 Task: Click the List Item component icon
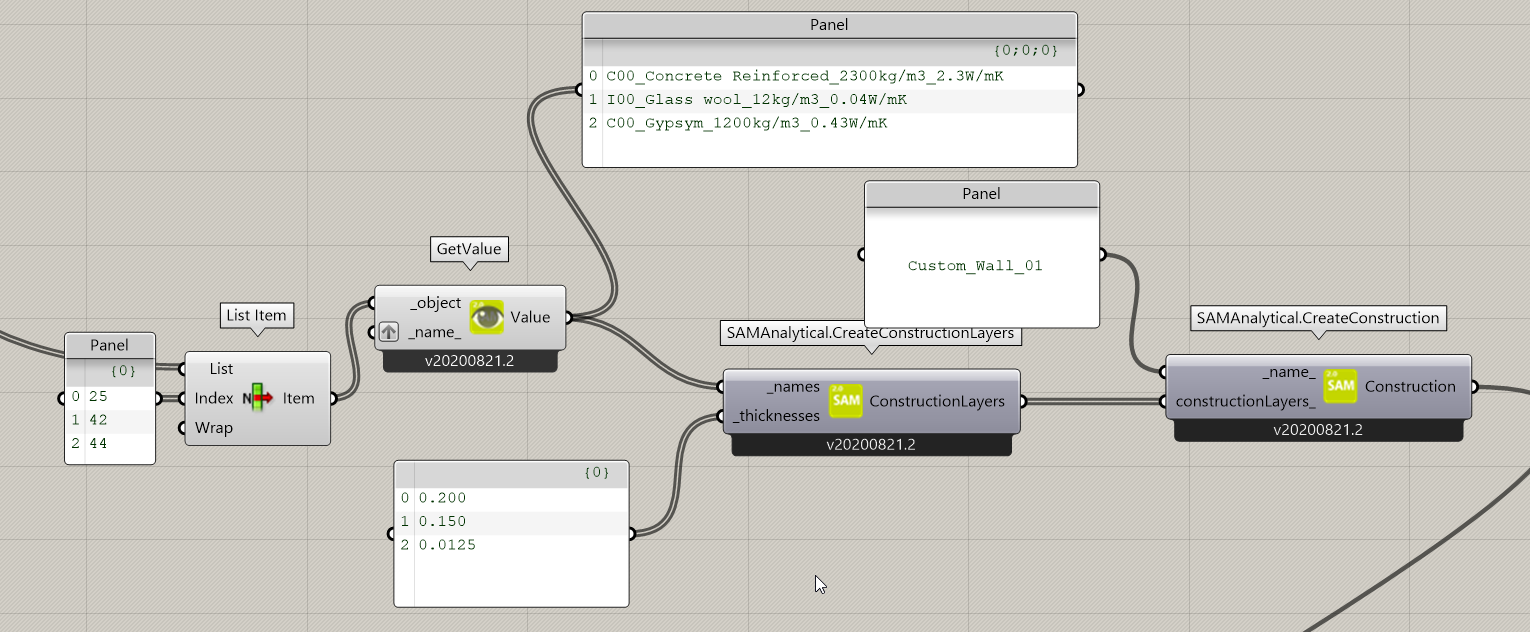[x=258, y=398]
